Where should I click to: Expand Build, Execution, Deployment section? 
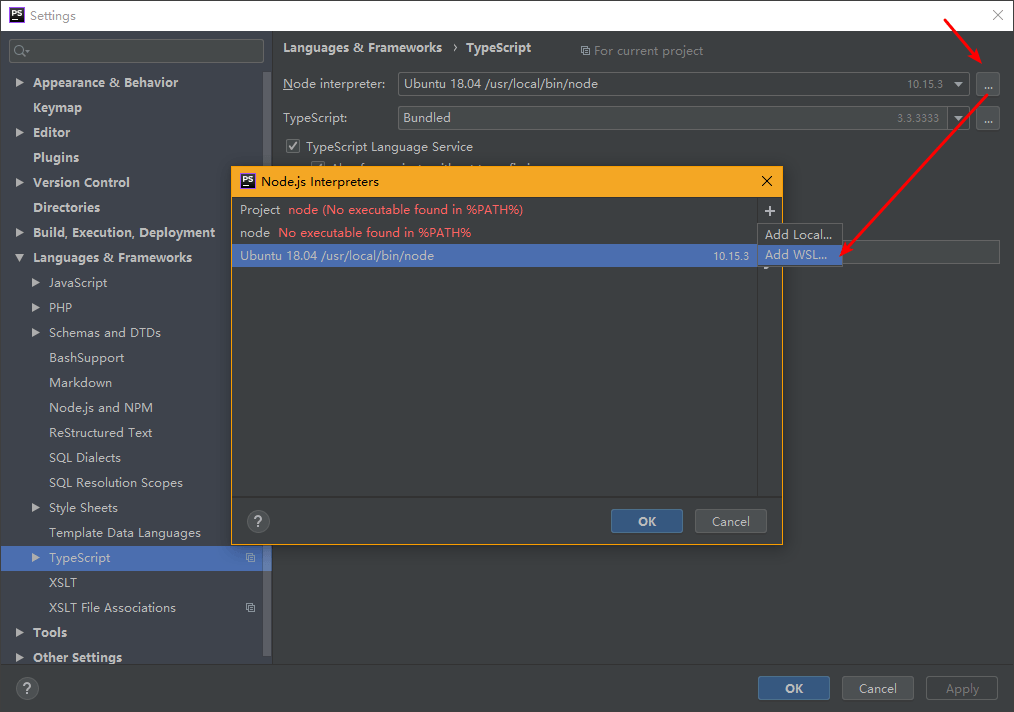tap(19, 232)
